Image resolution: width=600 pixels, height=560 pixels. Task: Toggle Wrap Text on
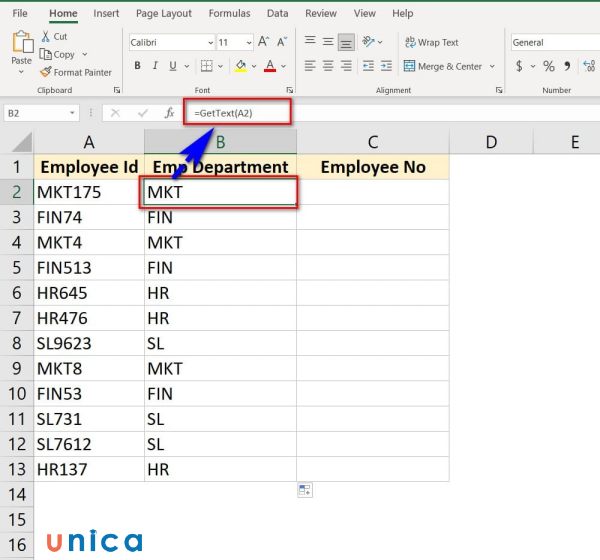(x=430, y=42)
